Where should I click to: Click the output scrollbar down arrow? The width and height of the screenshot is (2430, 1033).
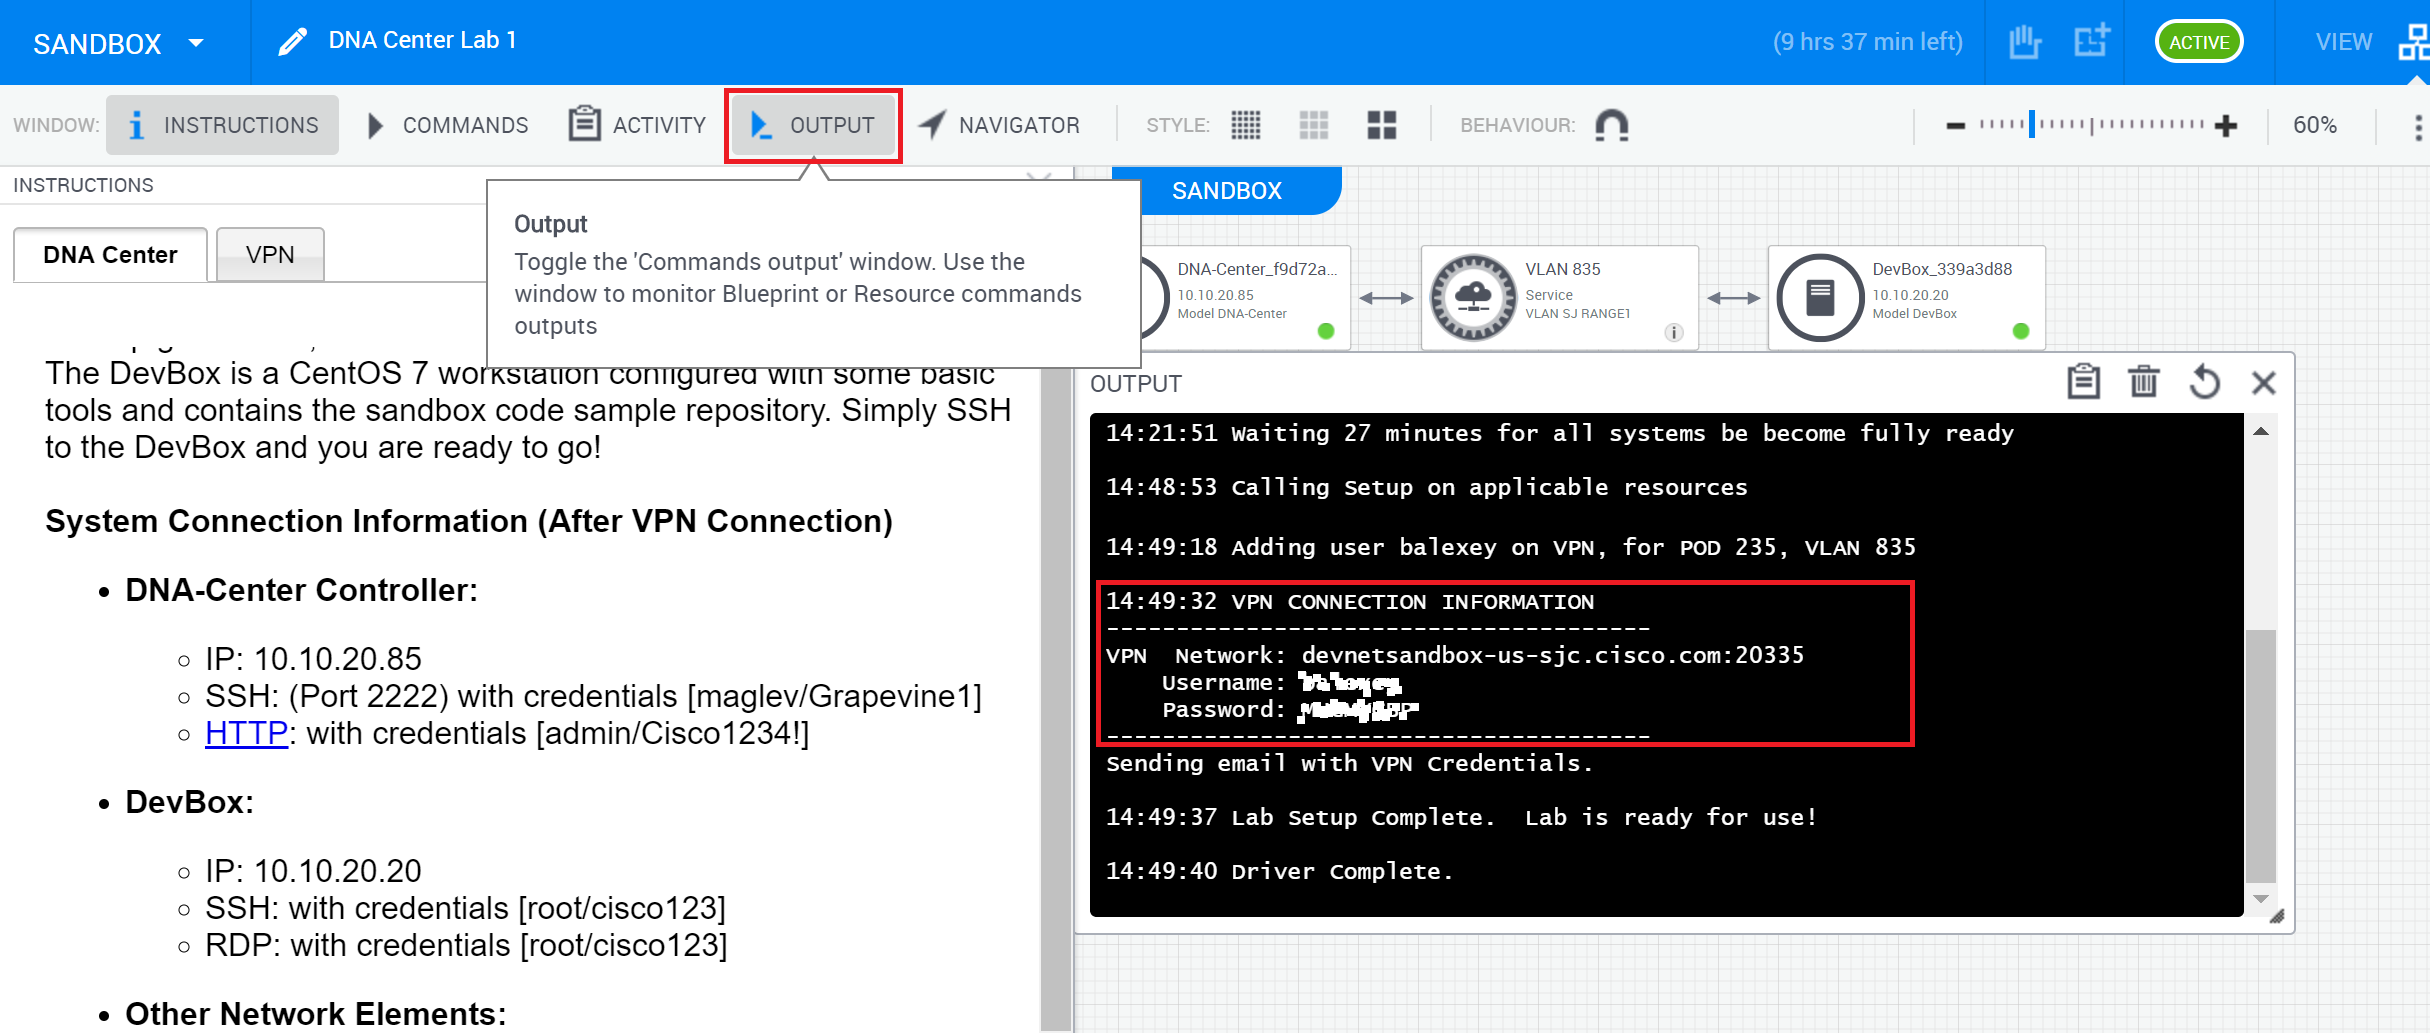(x=2260, y=898)
